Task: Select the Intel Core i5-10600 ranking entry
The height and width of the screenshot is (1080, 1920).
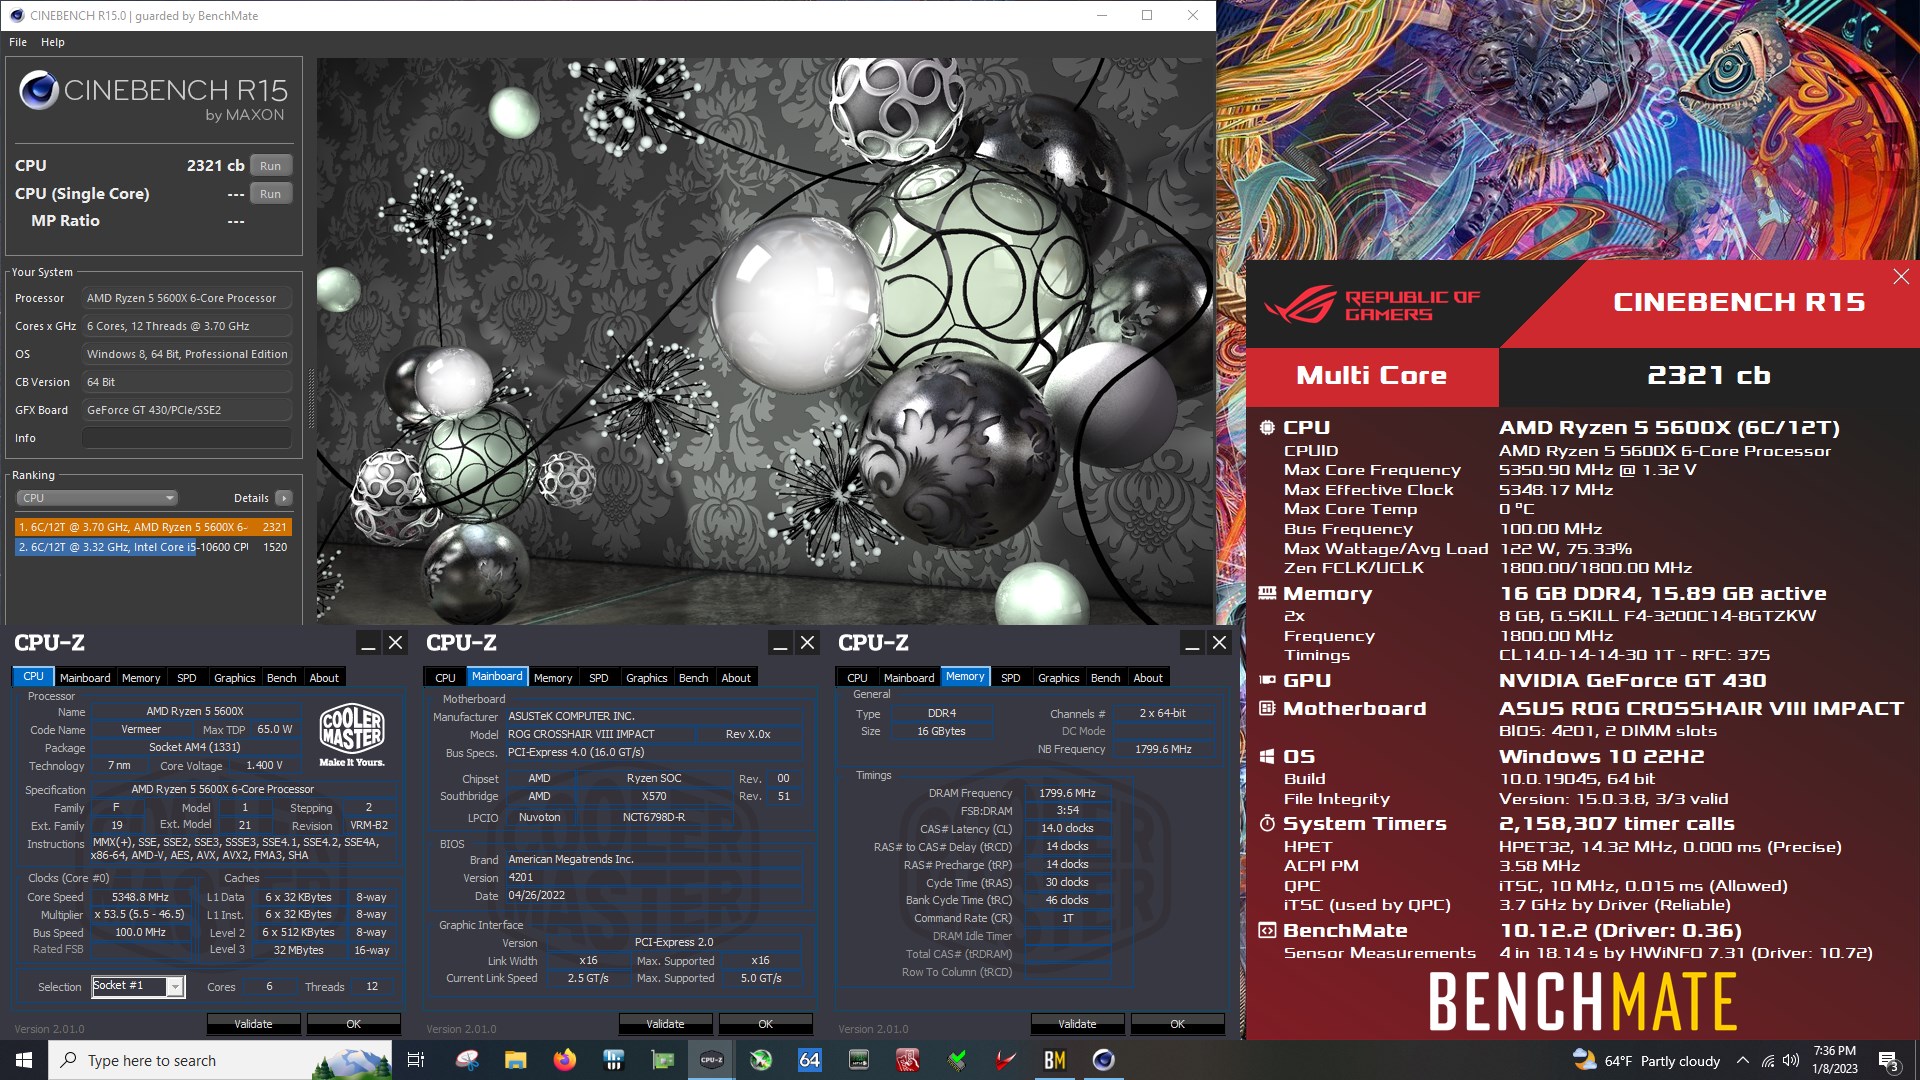Action: 153,547
